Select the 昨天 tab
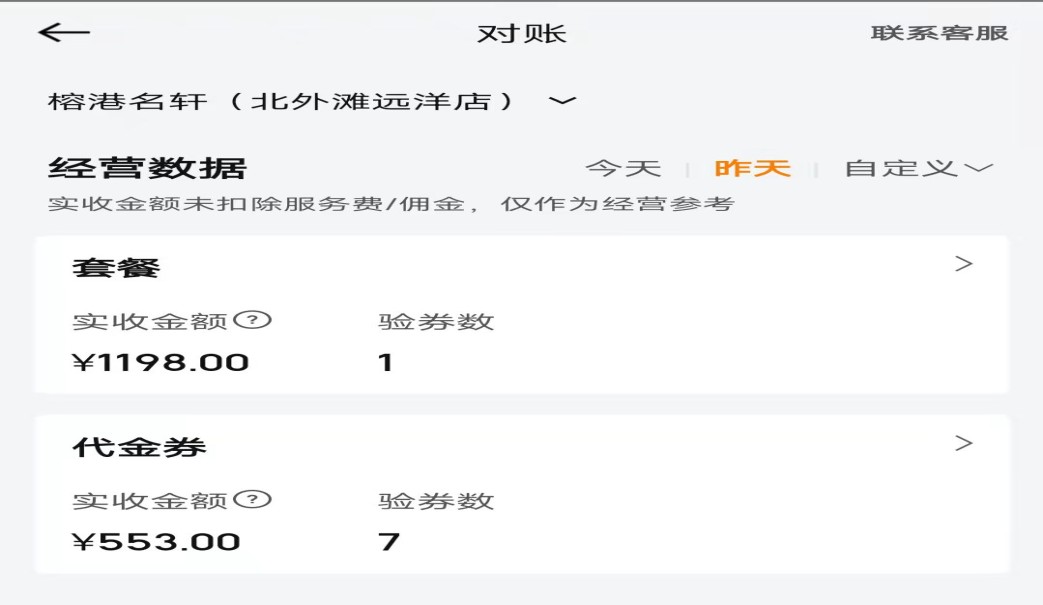Screen dimensions: 1043x605 [x=752, y=168]
